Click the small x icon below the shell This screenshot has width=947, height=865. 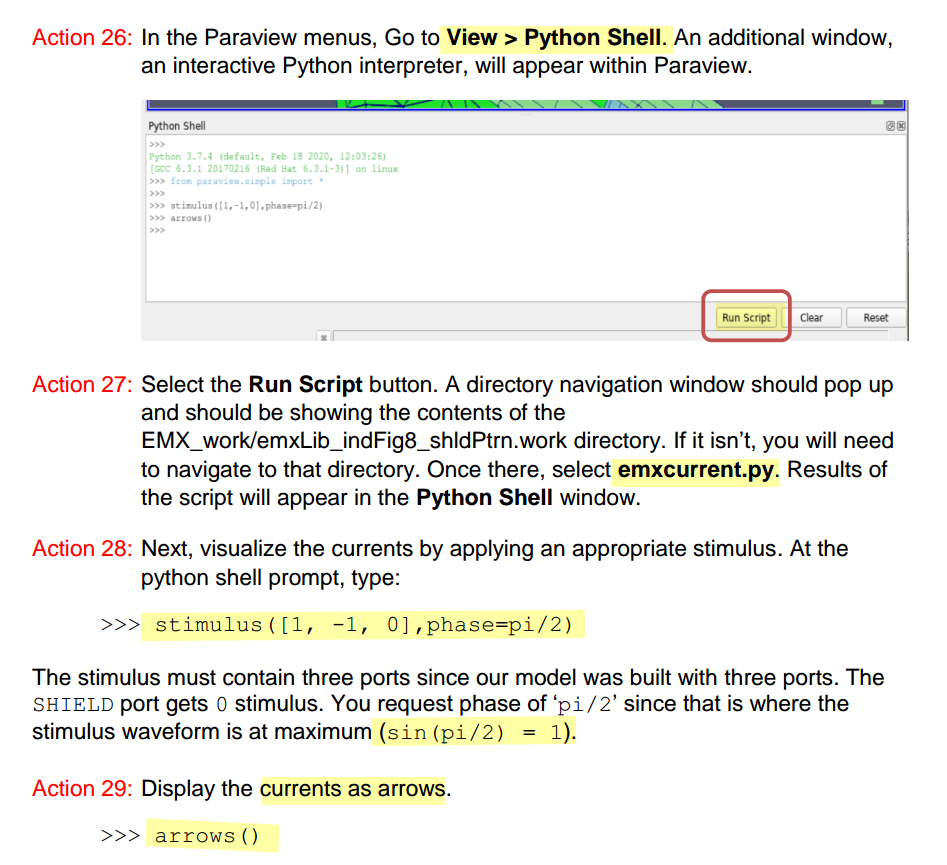pos(323,337)
